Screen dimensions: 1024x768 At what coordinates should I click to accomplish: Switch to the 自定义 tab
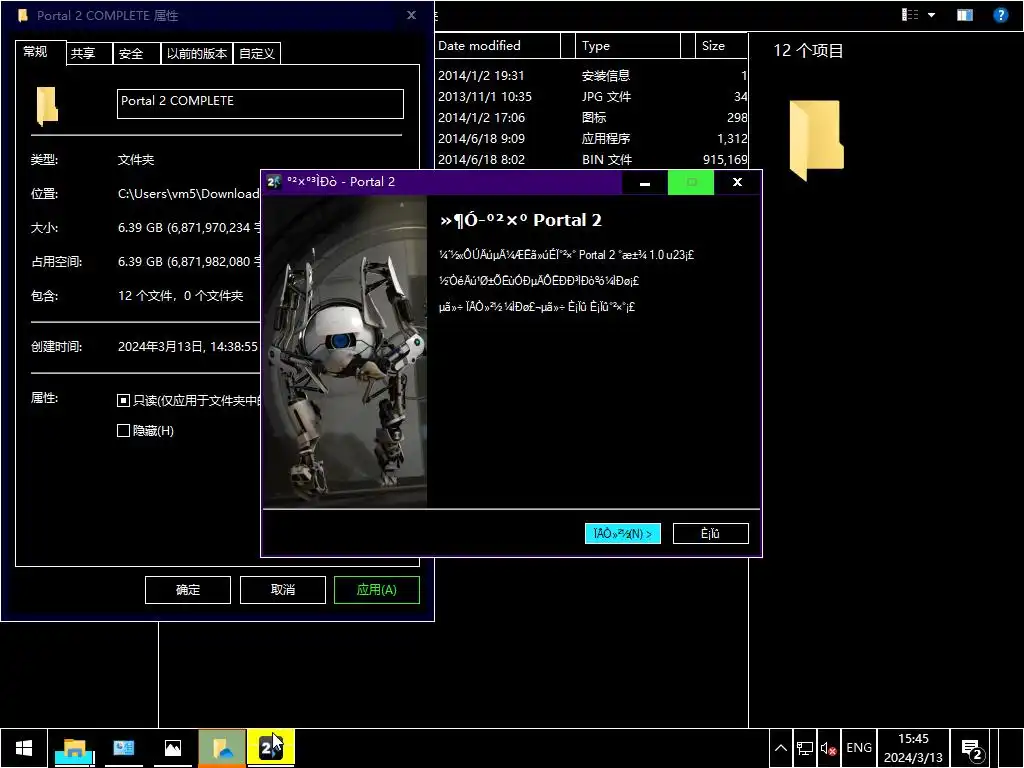pyautogui.click(x=257, y=54)
